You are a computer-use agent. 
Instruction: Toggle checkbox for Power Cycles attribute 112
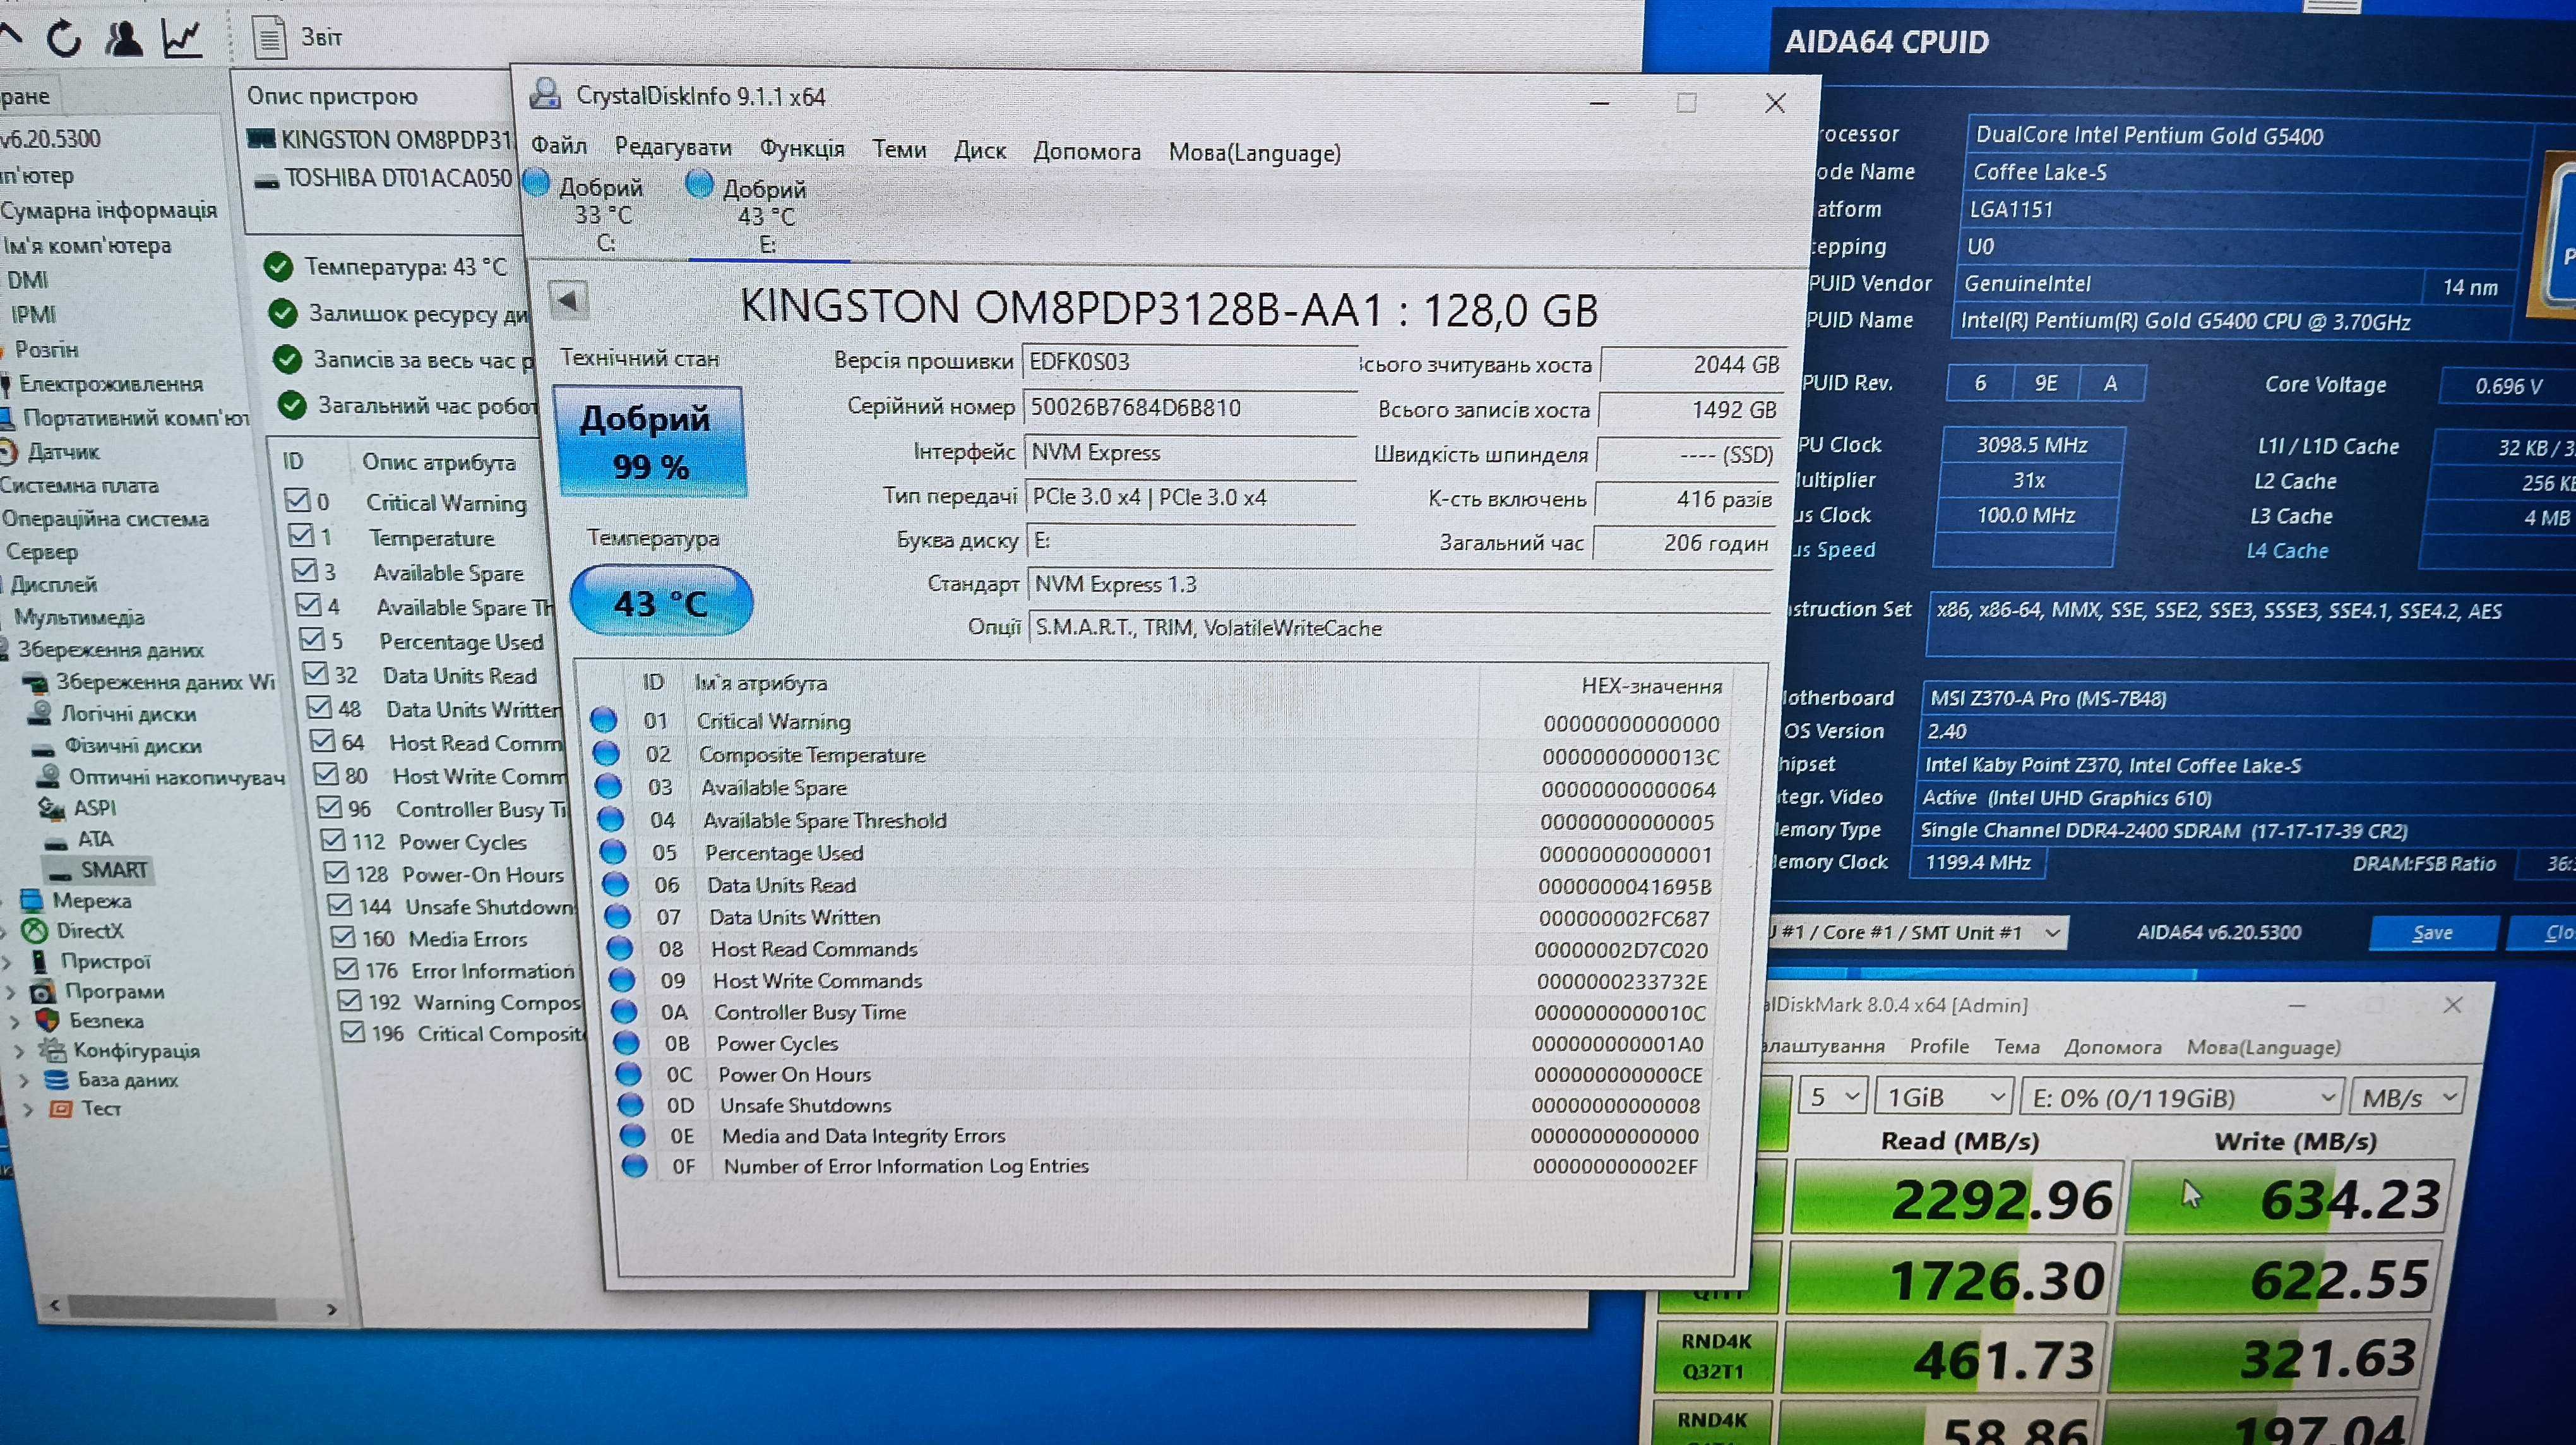pos(333,841)
